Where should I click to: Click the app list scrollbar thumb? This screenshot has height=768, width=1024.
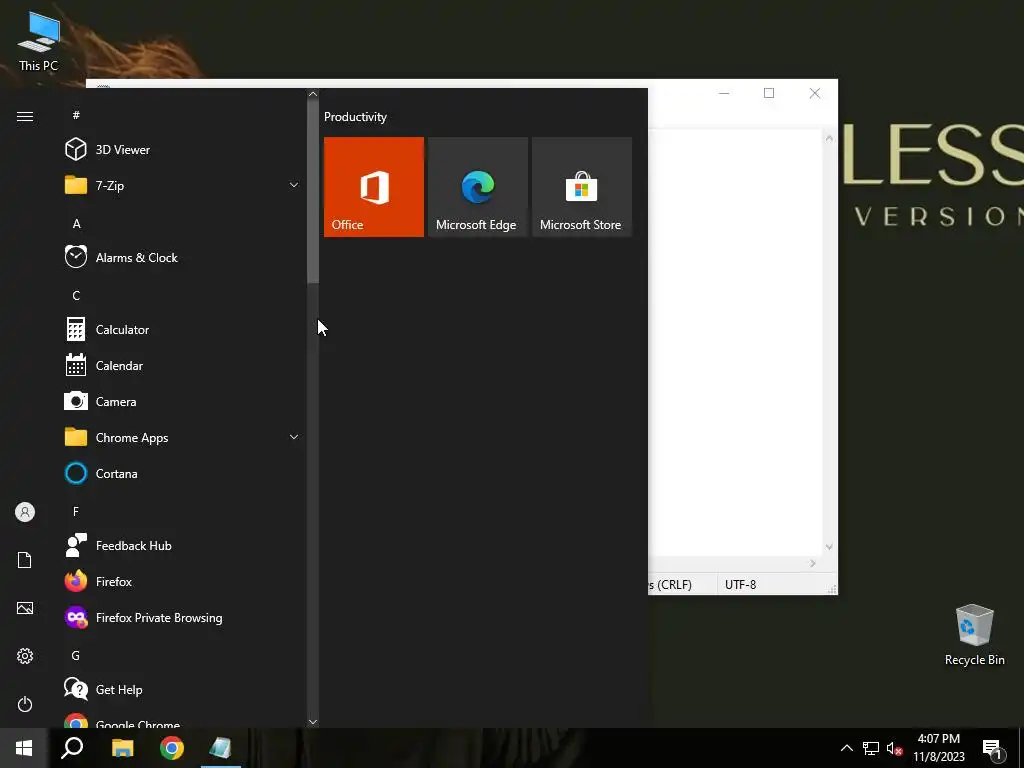point(313,191)
